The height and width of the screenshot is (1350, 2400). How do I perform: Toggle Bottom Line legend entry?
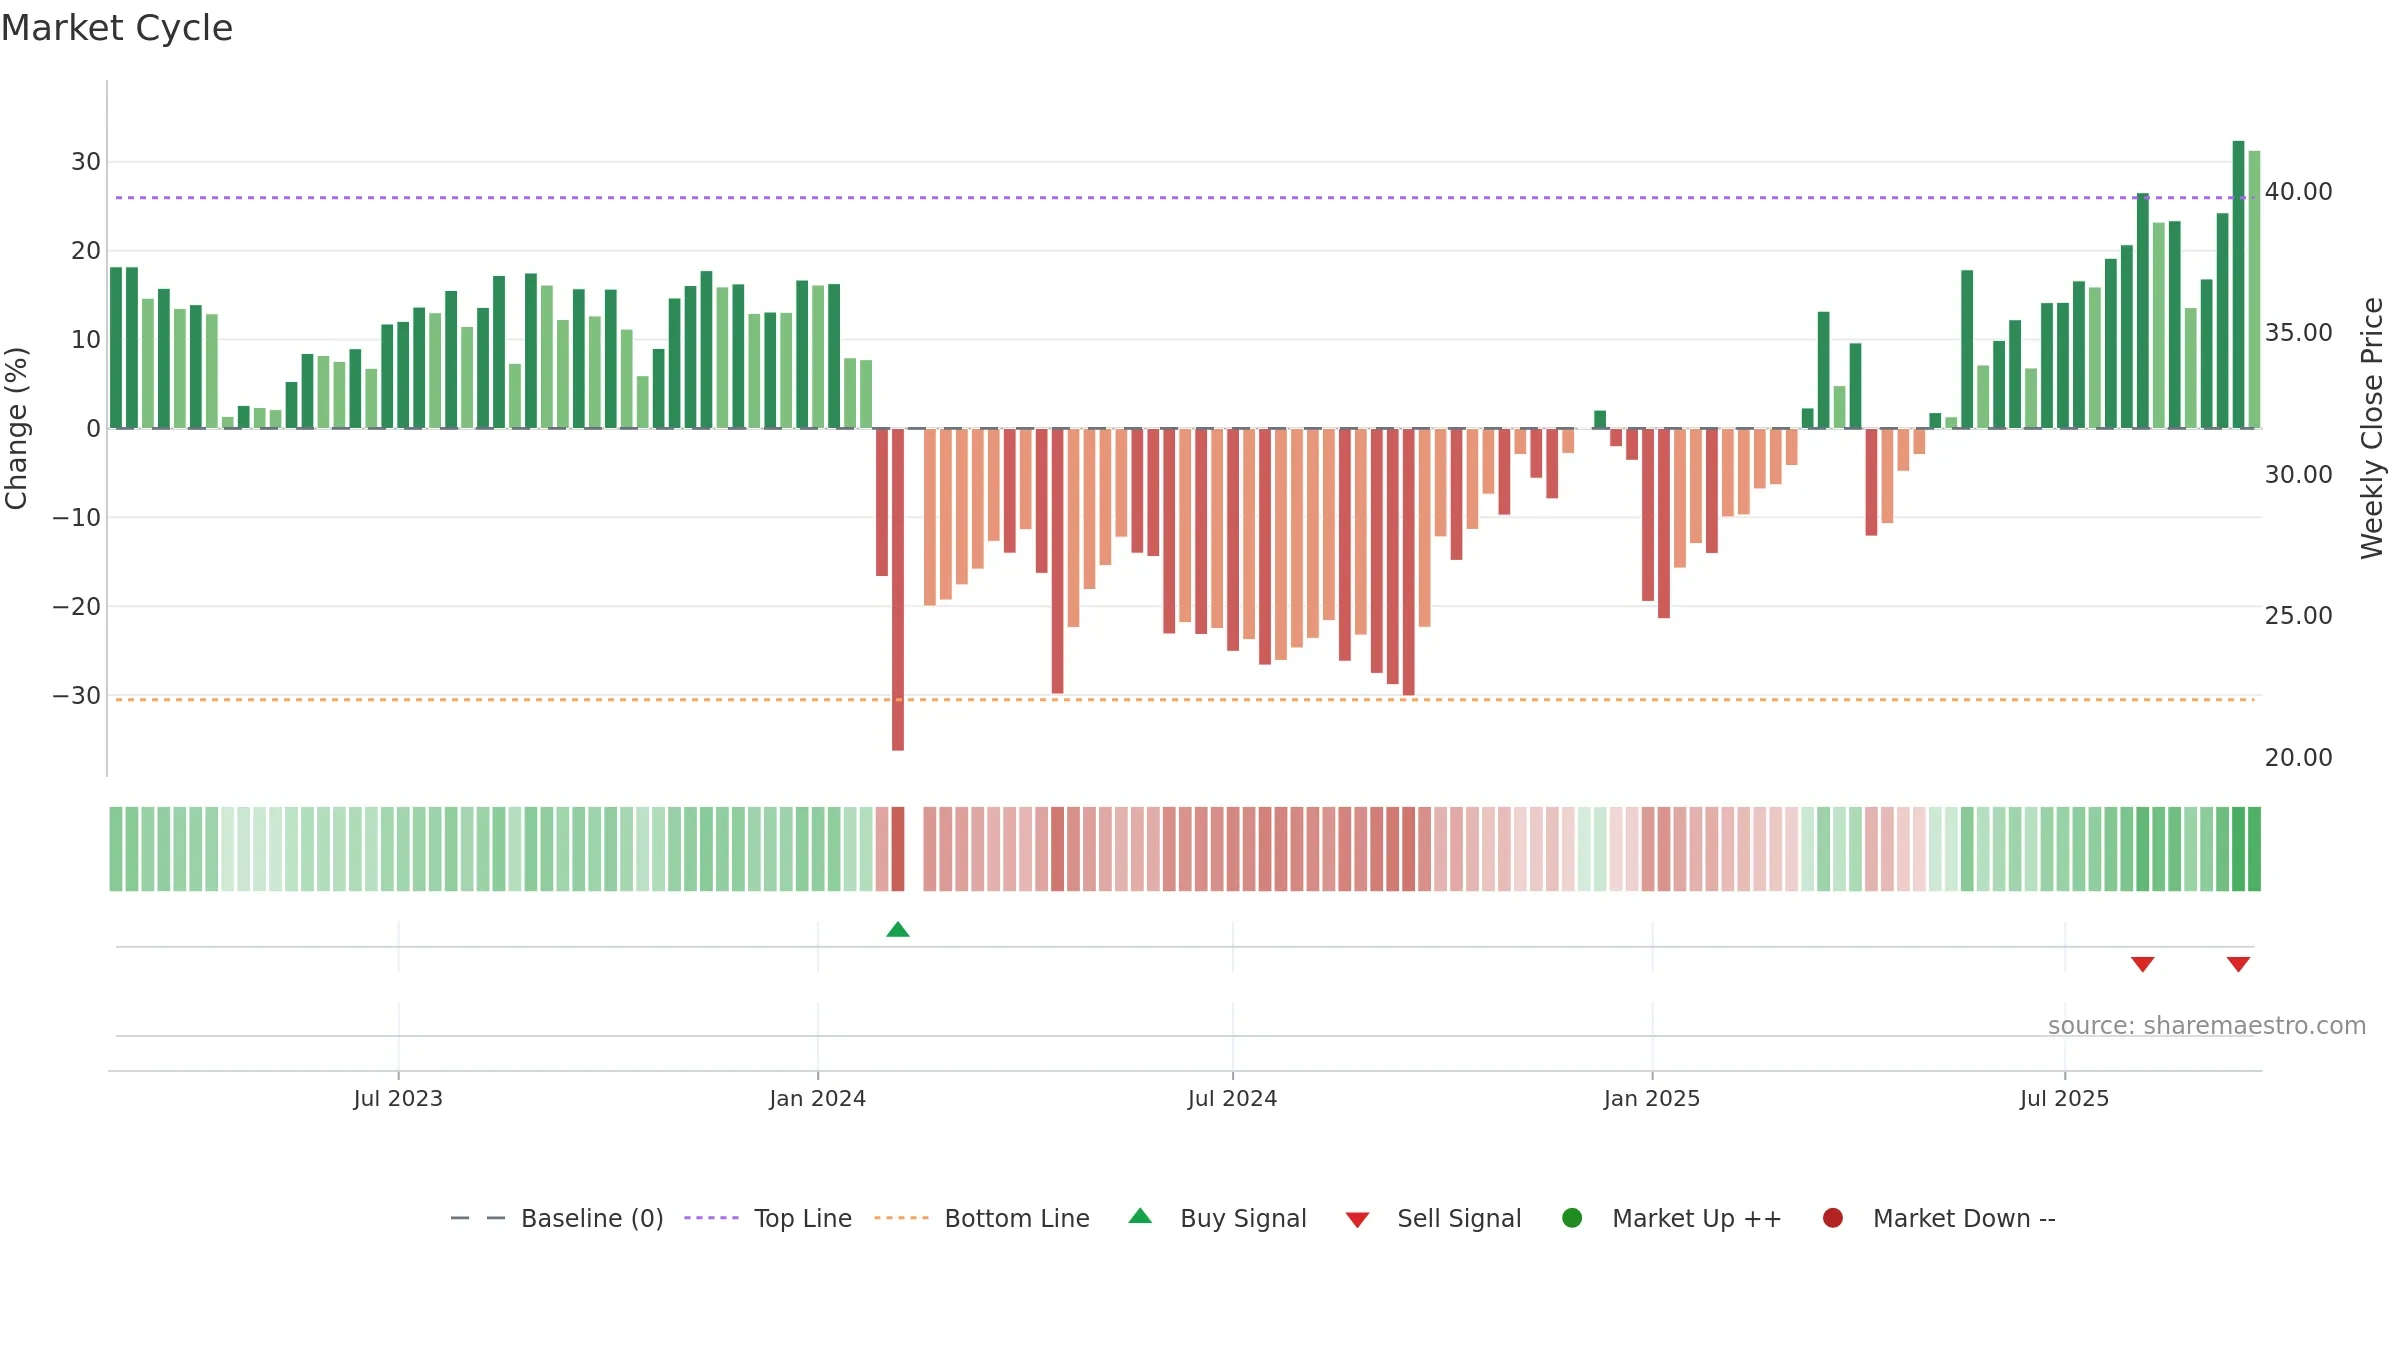982,1218
